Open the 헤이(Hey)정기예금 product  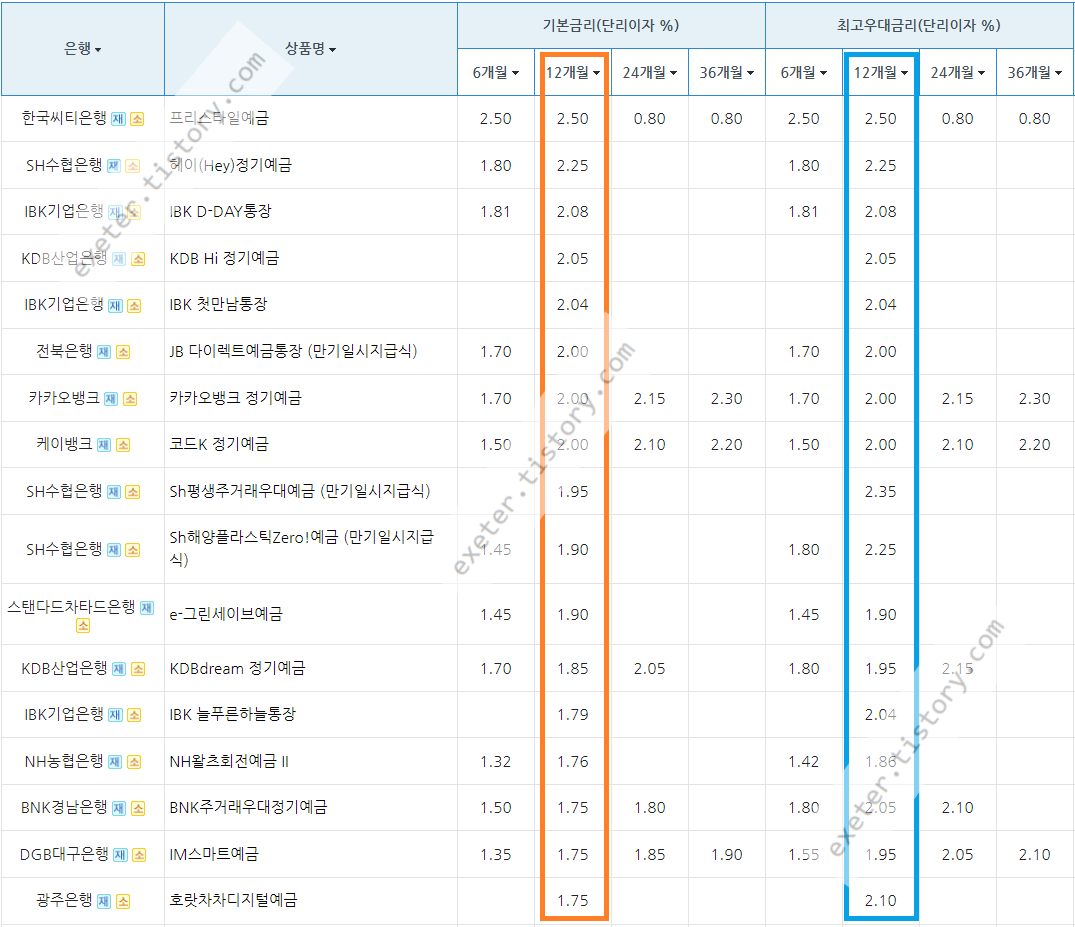[x=230, y=165]
